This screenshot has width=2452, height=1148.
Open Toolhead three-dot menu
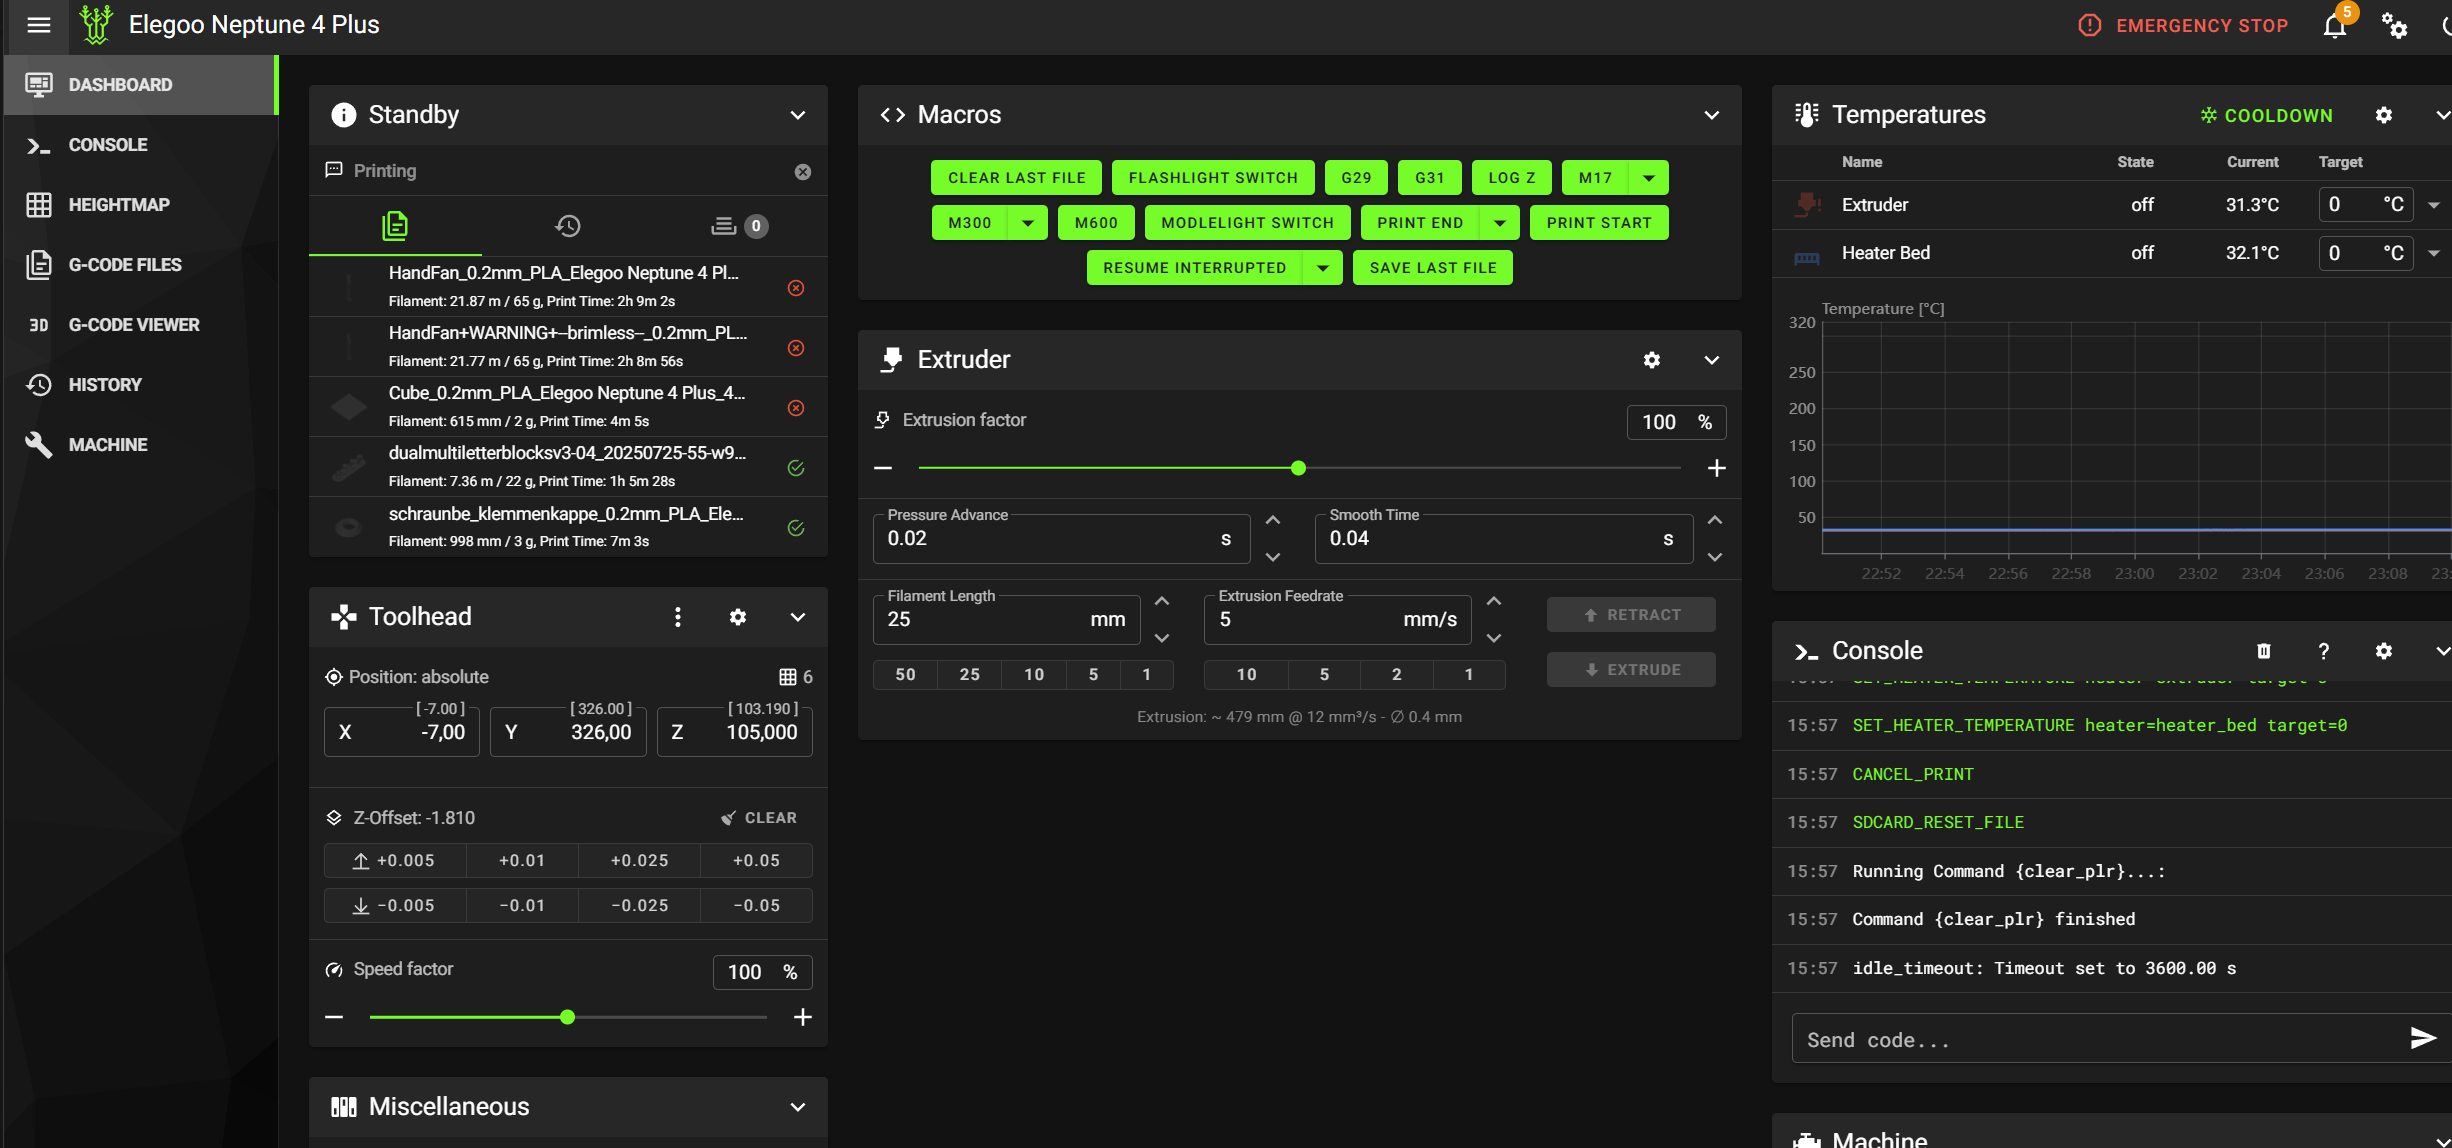click(x=678, y=617)
